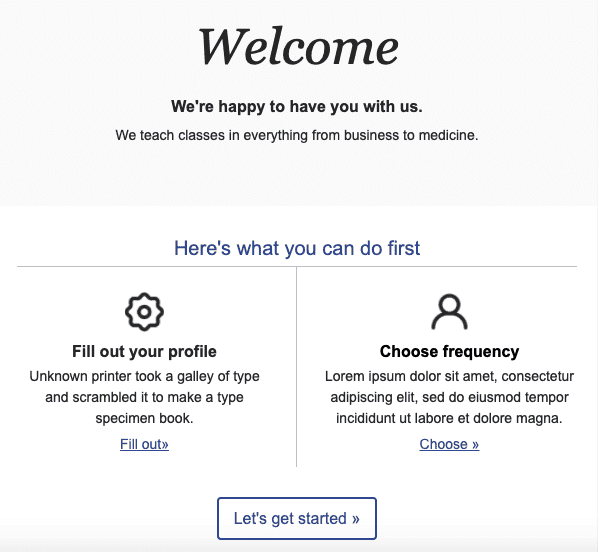Viewport: 598px width, 552px height.
Task: Click the 'Unknown printer took a galley' paragraph
Action: 144,397
